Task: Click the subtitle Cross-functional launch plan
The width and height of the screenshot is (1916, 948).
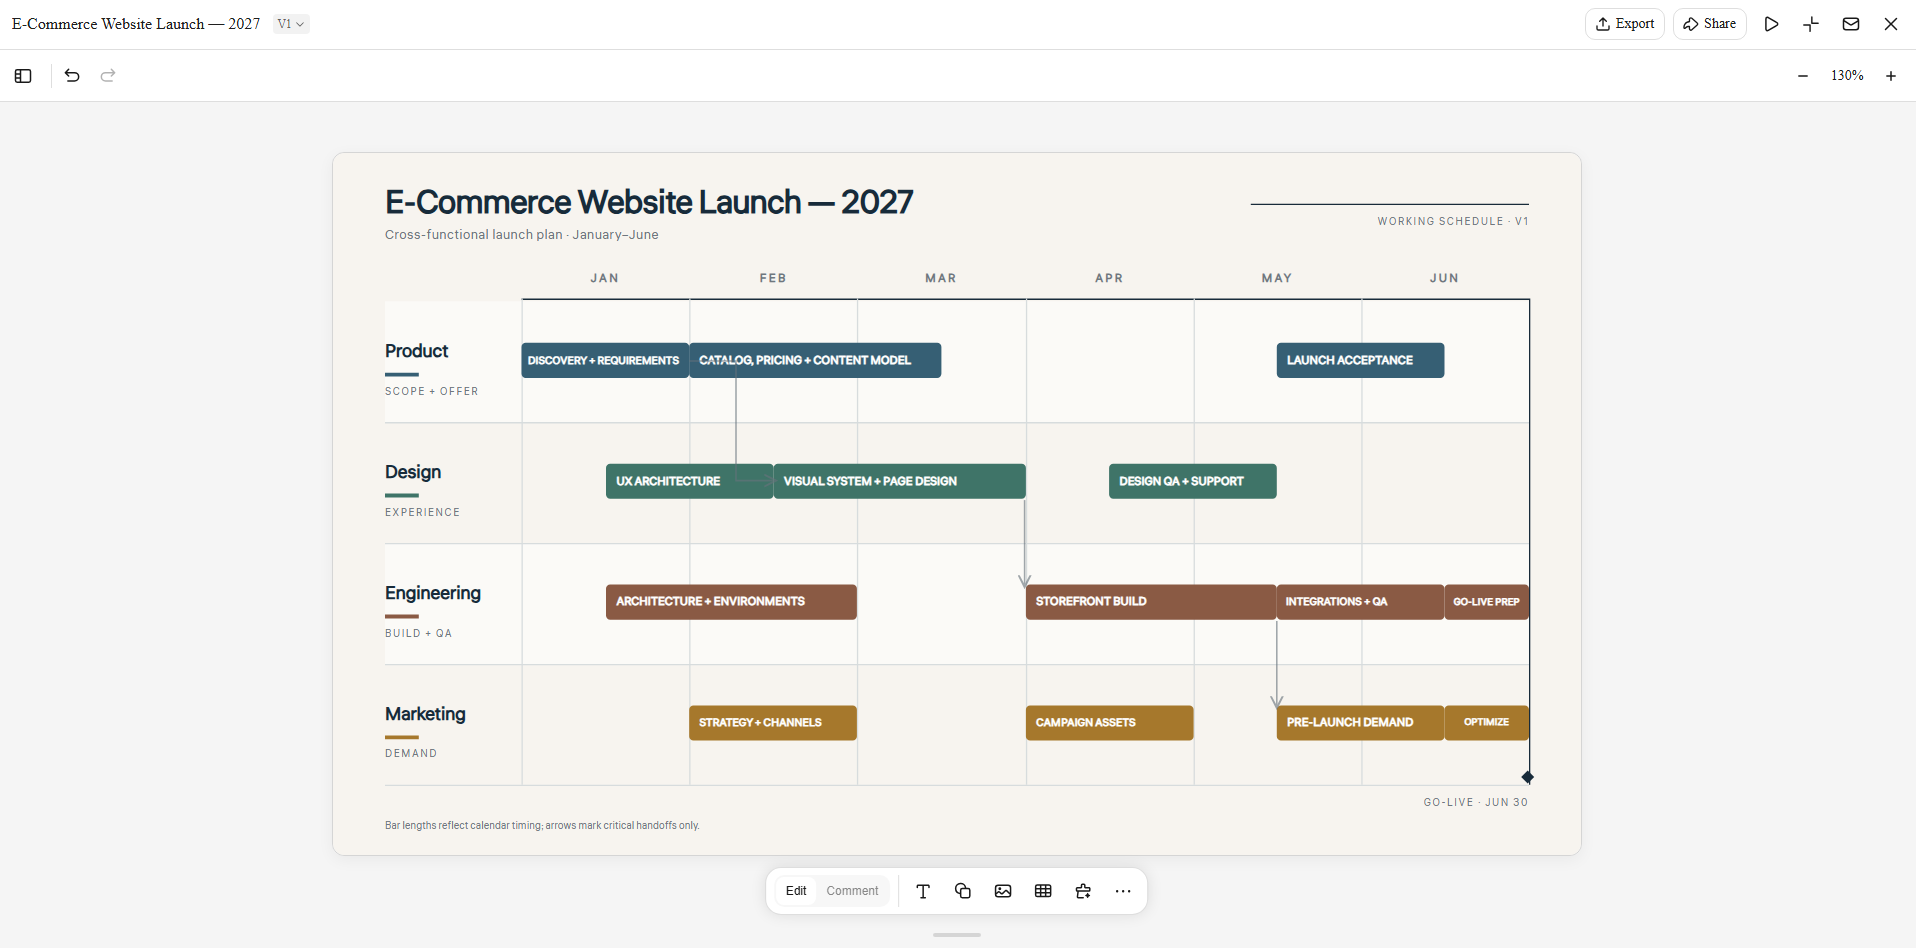Action: coord(521,235)
